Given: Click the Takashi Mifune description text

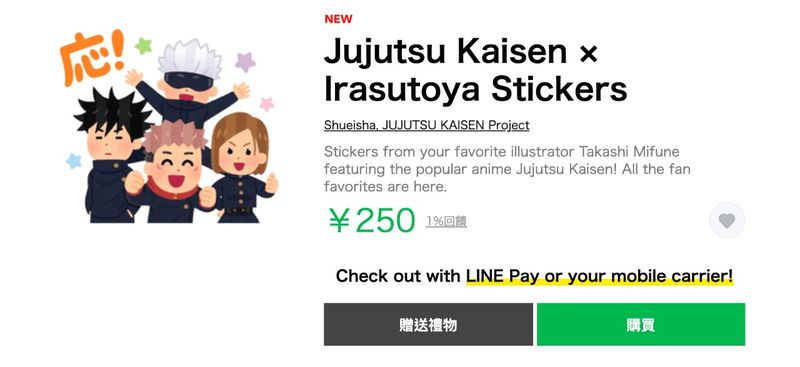Looking at the screenshot, I should (x=507, y=169).
